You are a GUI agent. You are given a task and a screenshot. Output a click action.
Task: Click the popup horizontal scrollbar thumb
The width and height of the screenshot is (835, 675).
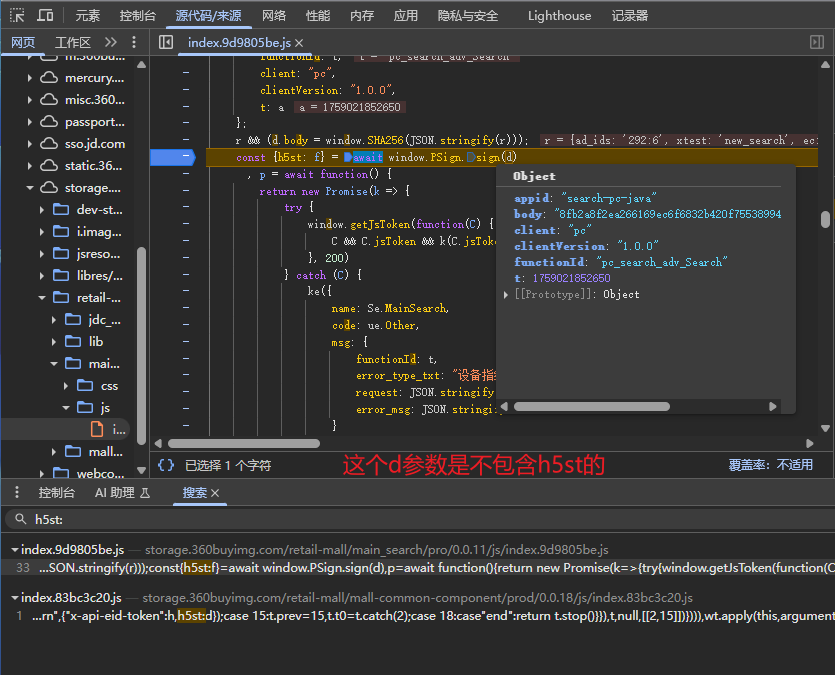[x=592, y=407]
